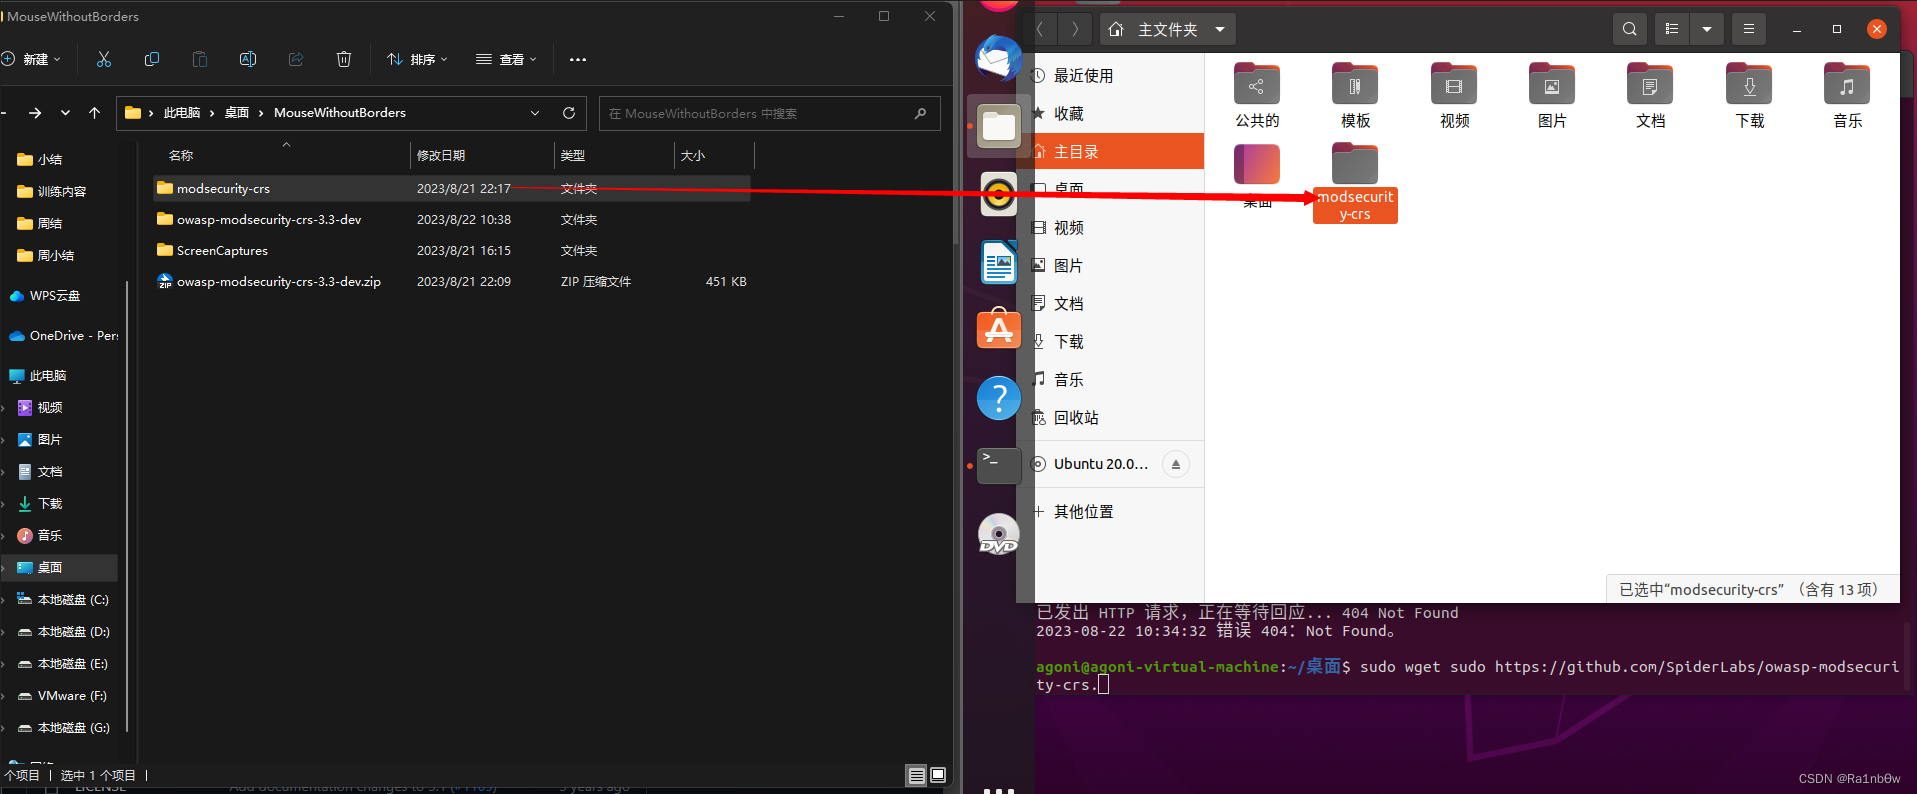Image resolution: width=1917 pixels, height=794 pixels.
Task: Select the modsecurity-crs folder row in Explorer
Action: pos(452,188)
